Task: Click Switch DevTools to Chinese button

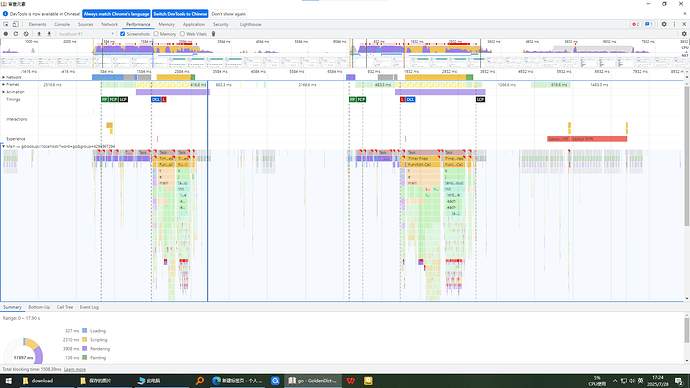Action: coord(180,14)
